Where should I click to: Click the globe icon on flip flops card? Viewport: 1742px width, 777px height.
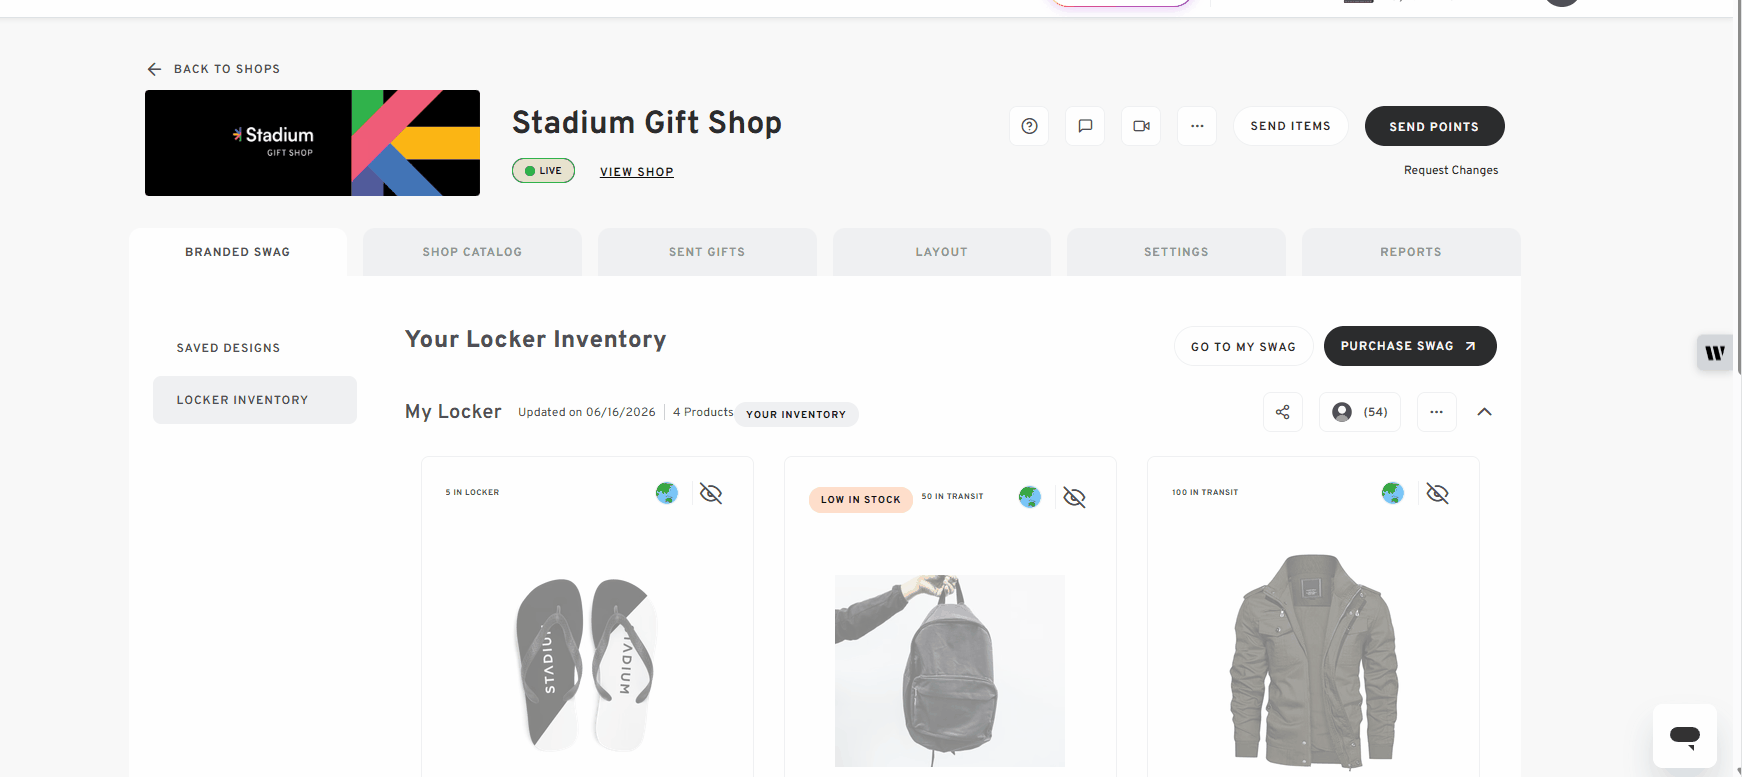tap(667, 493)
